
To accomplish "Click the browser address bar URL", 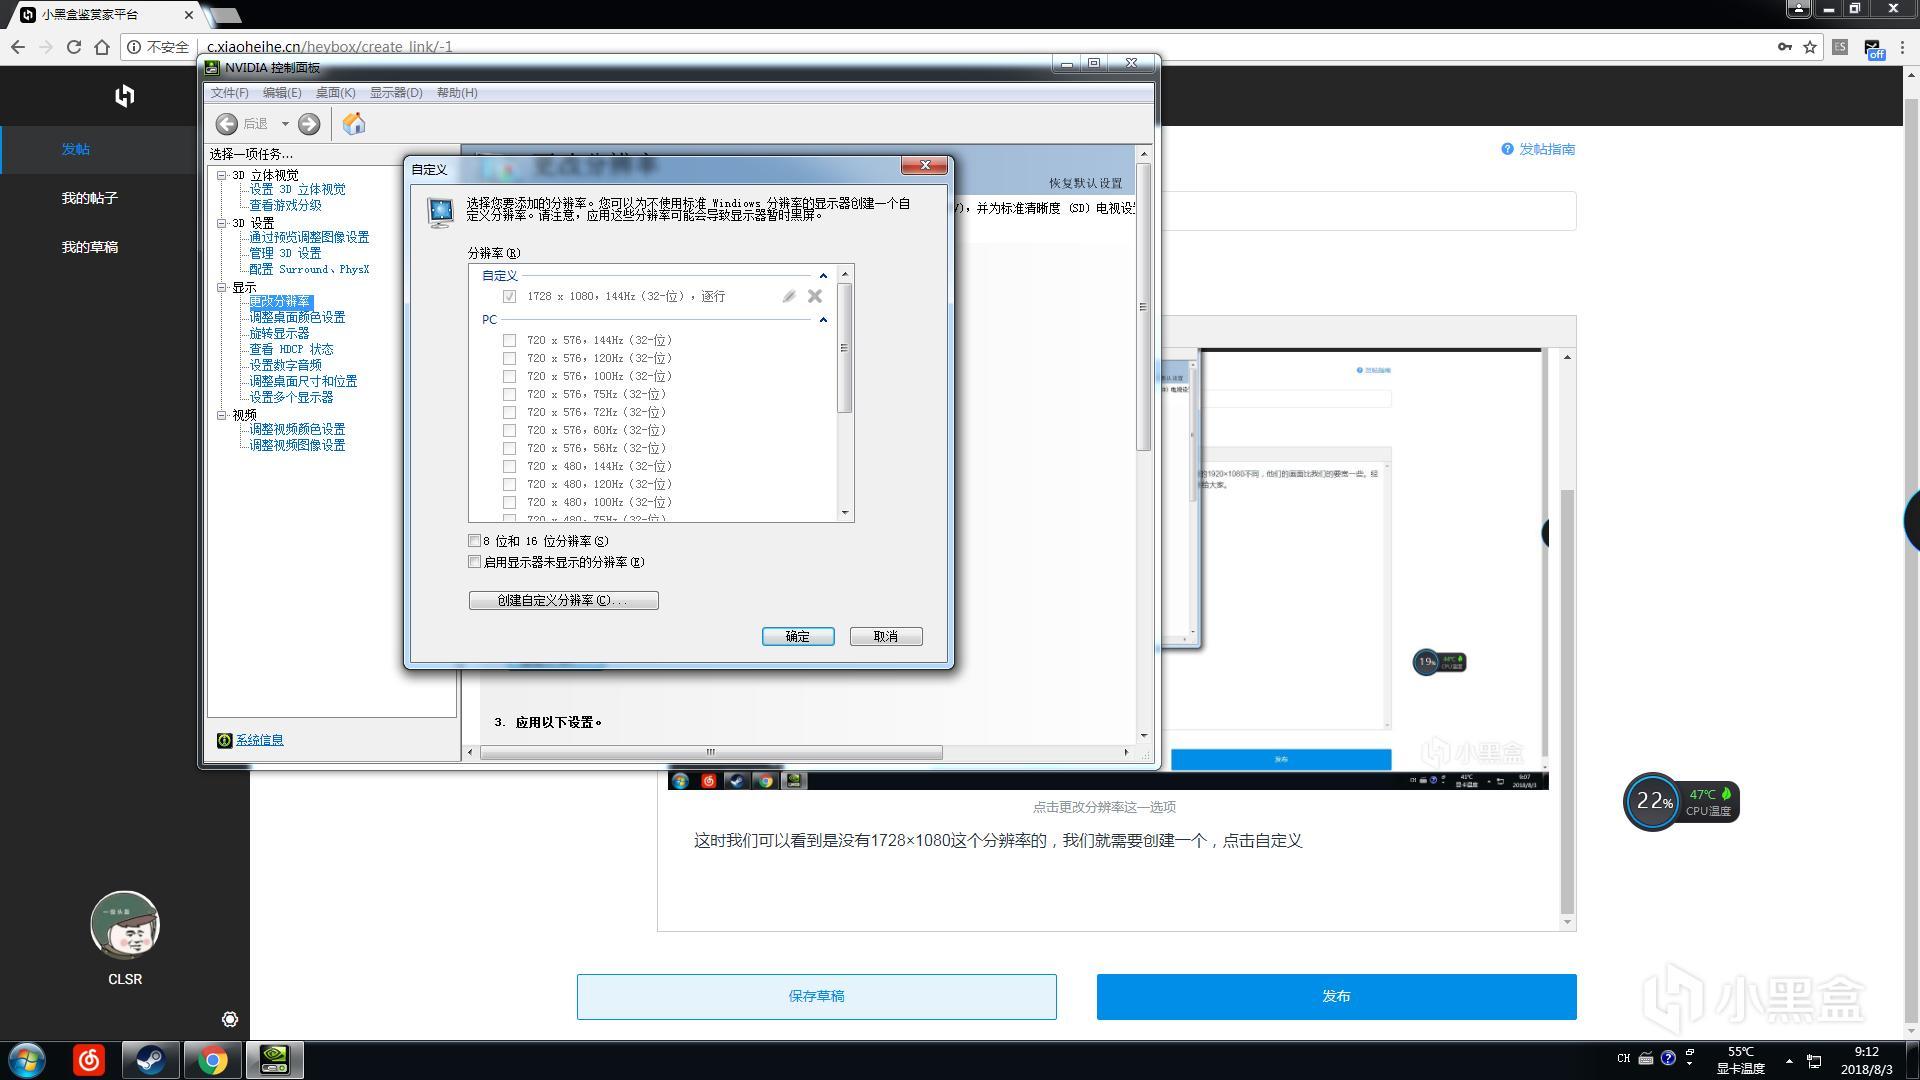I will [x=329, y=47].
